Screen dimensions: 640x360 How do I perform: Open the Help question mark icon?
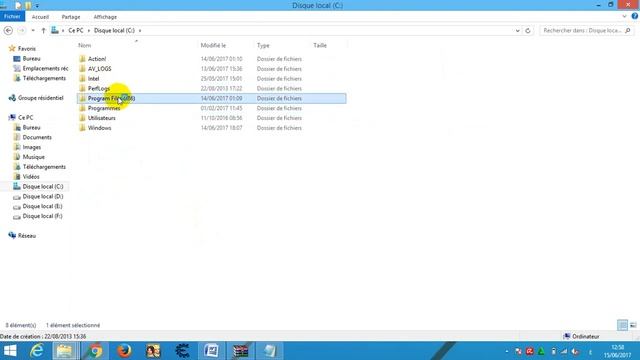[635, 16]
